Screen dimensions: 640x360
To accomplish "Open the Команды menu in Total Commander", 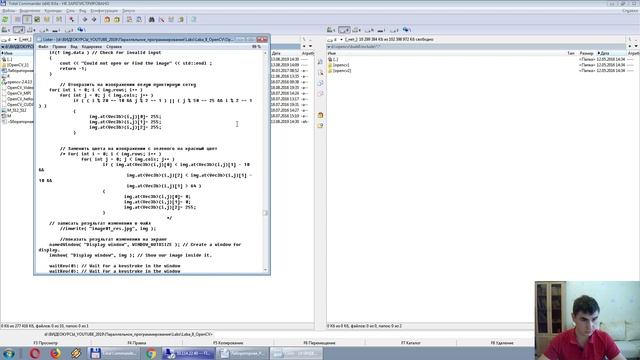I will 53,11.
